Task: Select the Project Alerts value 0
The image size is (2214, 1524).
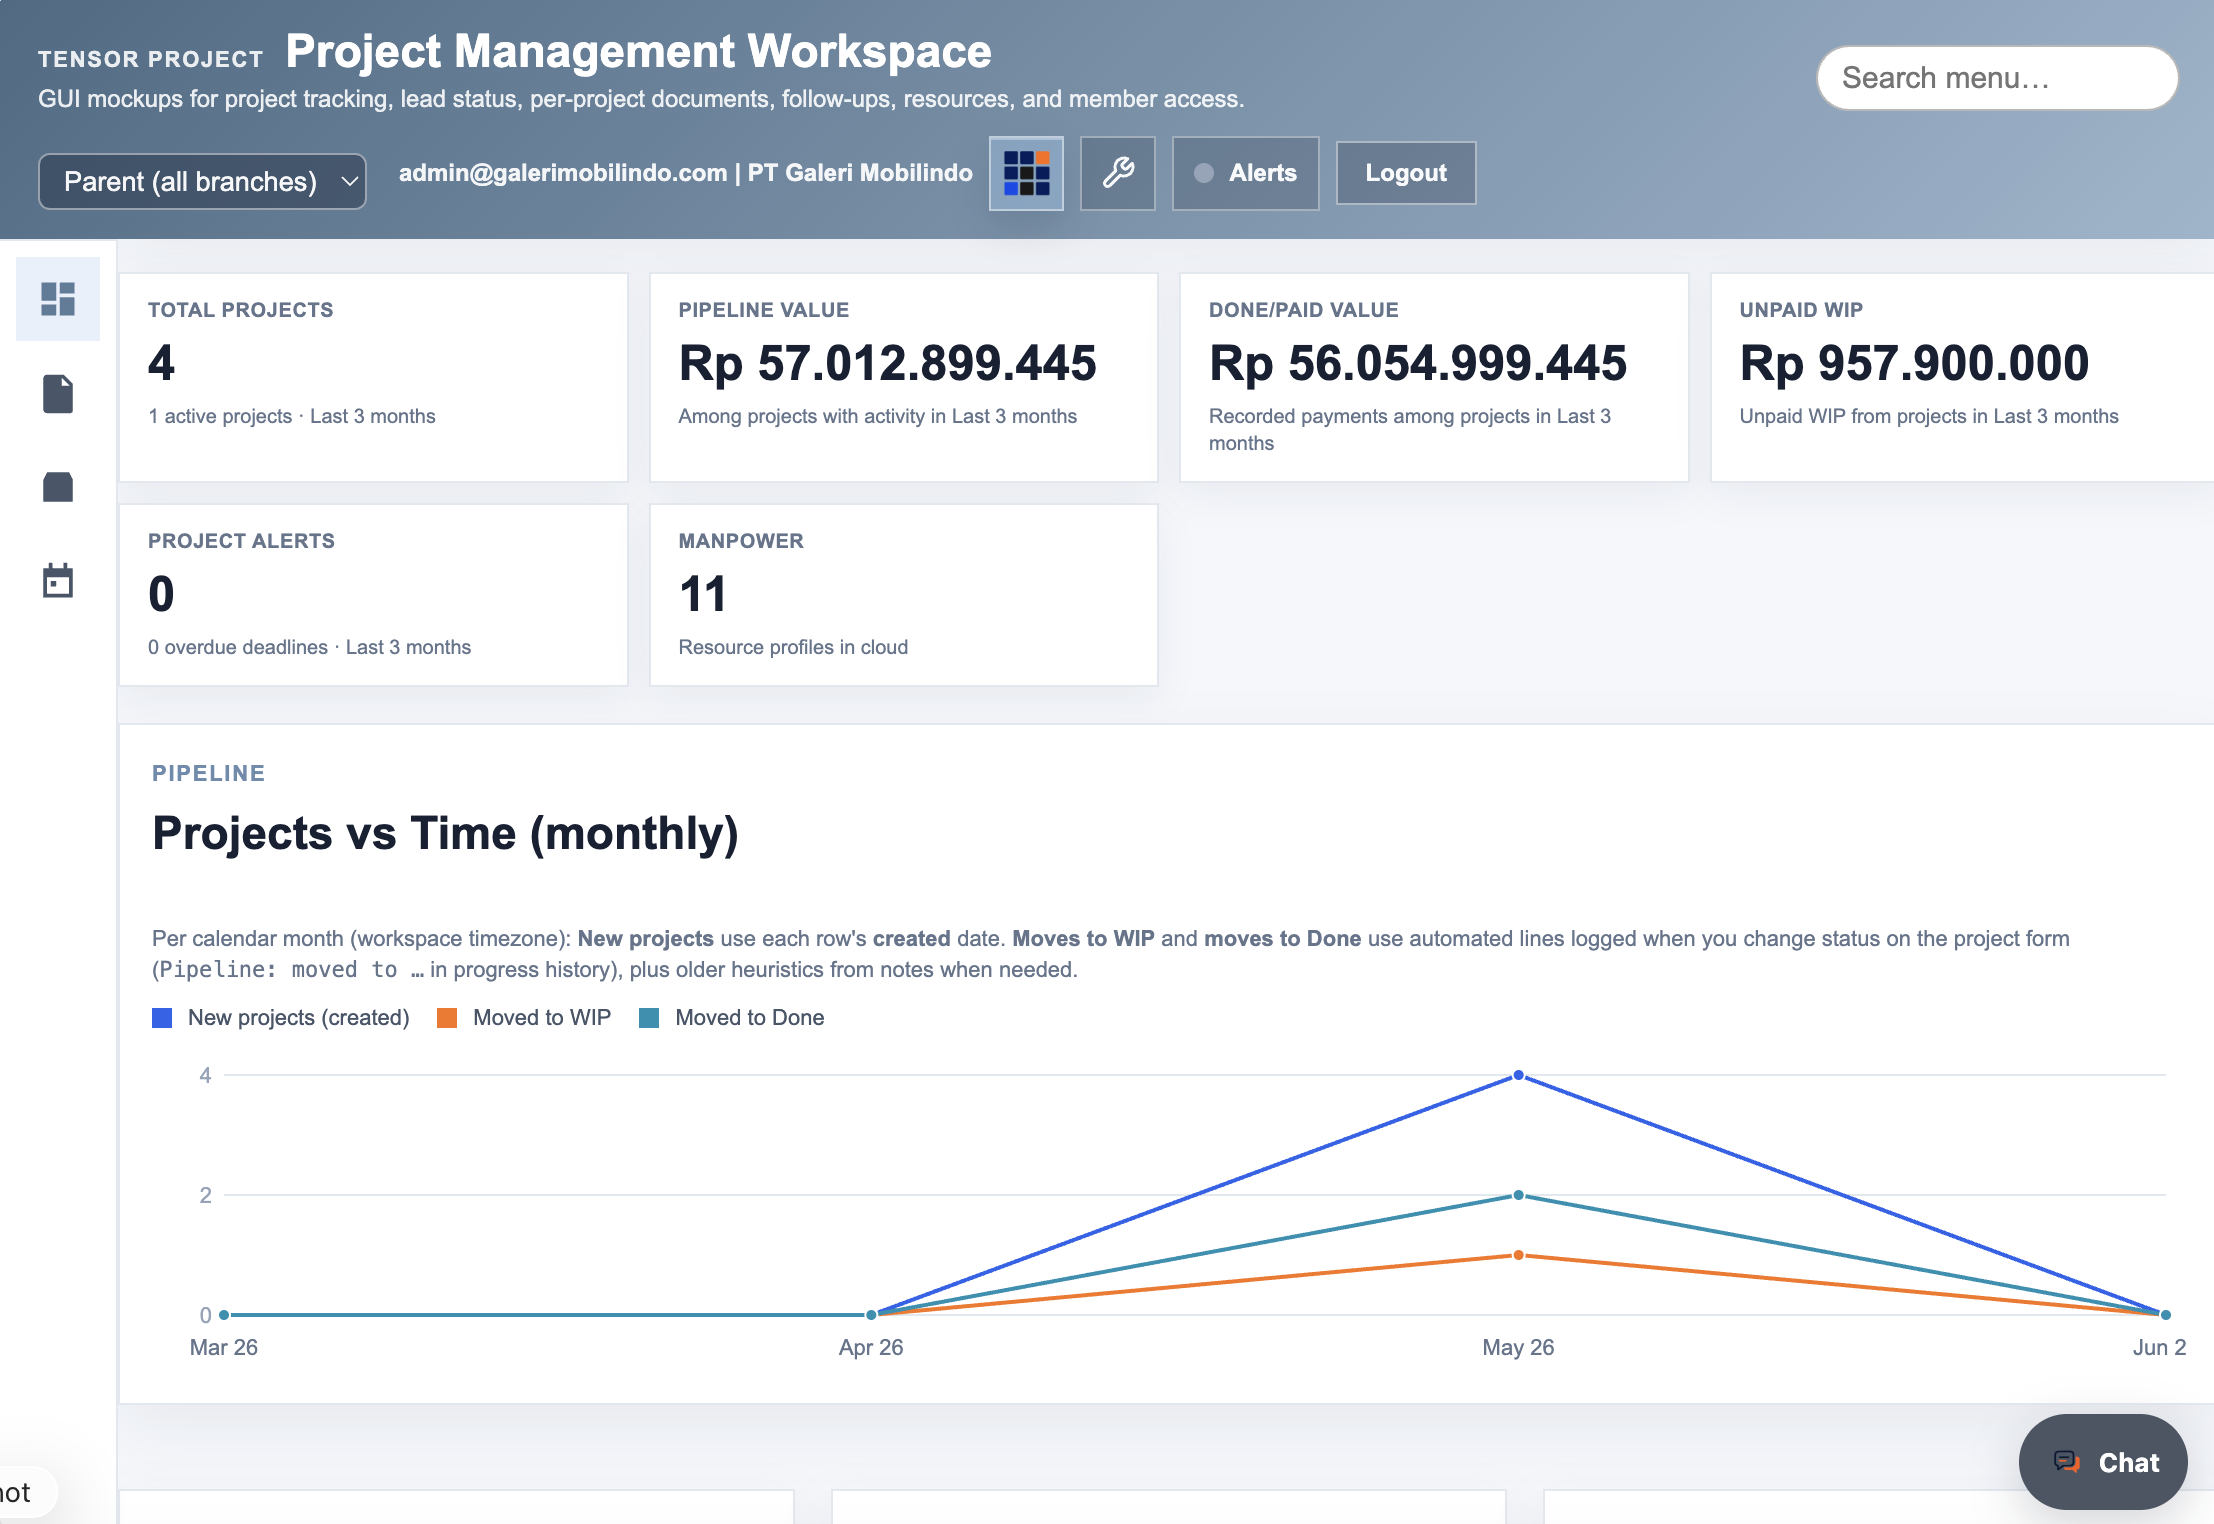Action: [x=161, y=594]
